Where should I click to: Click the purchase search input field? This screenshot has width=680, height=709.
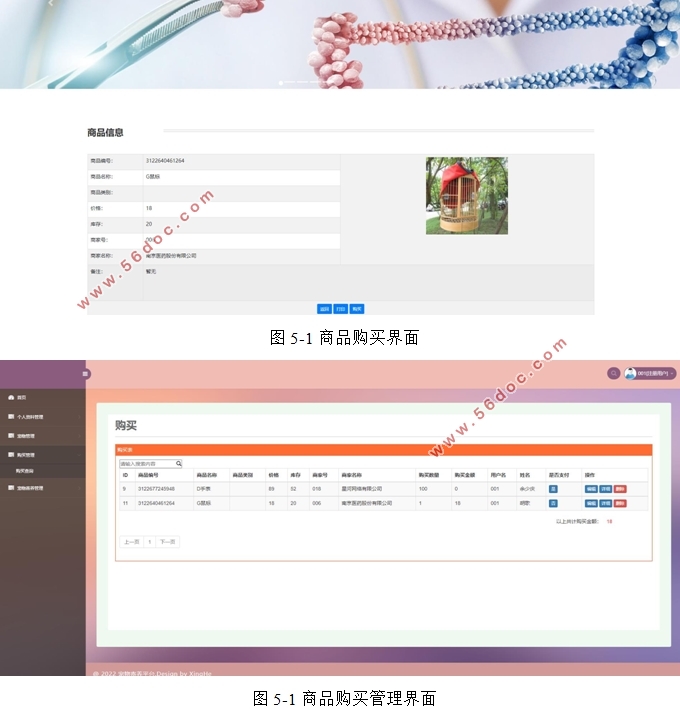coord(146,464)
